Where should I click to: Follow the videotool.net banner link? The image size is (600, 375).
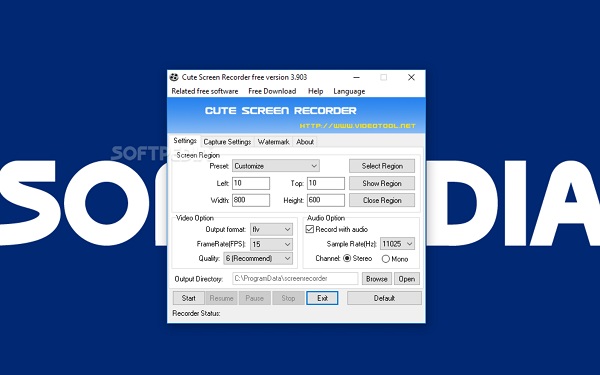click(x=357, y=126)
